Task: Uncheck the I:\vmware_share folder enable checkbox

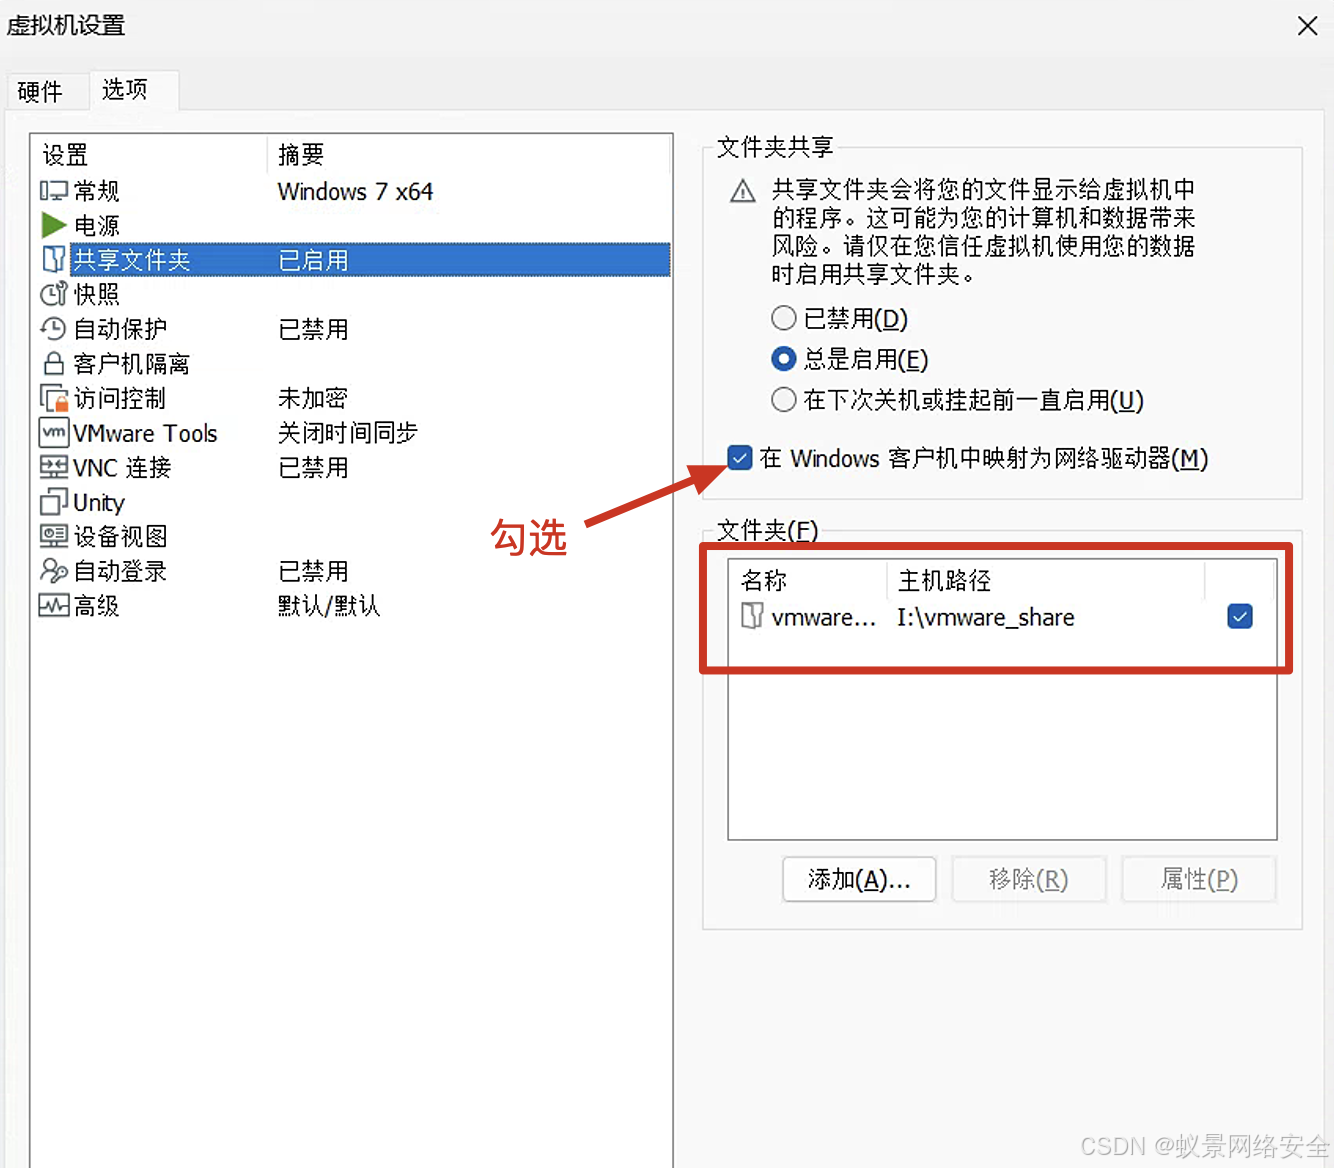Action: pyautogui.click(x=1240, y=616)
